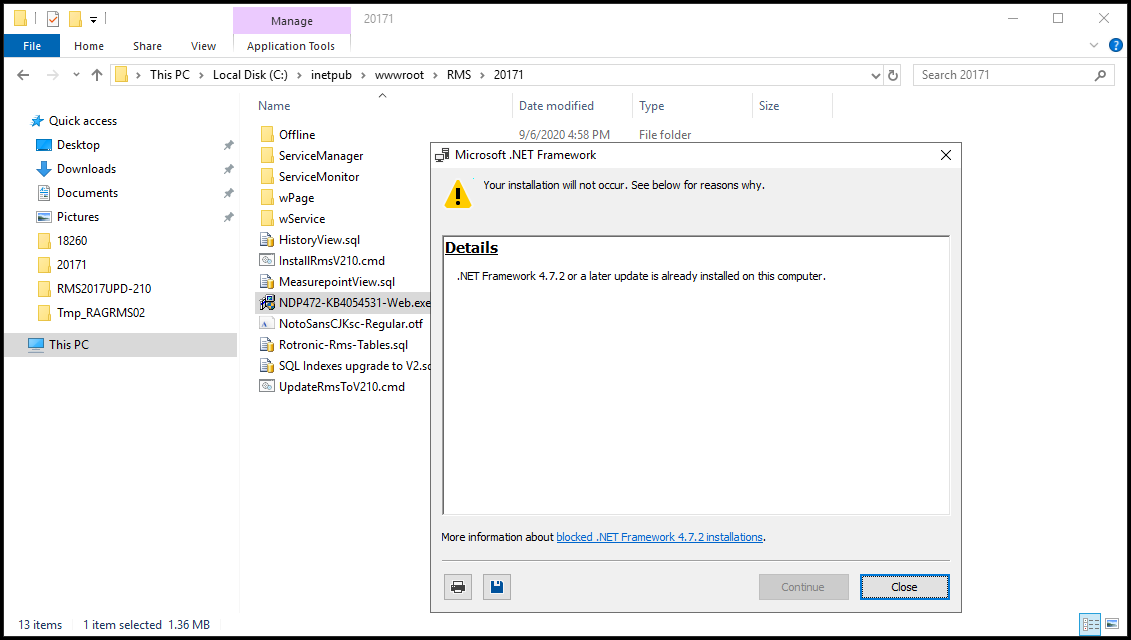Click pin icon next to Pictures

pos(229,216)
